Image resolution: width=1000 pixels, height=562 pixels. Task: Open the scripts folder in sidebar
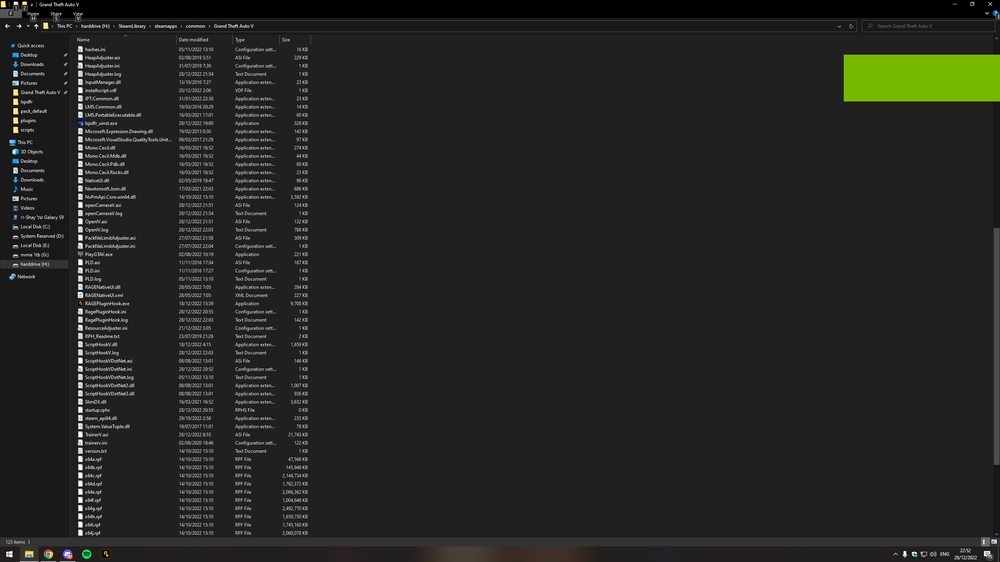pos(27,130)
